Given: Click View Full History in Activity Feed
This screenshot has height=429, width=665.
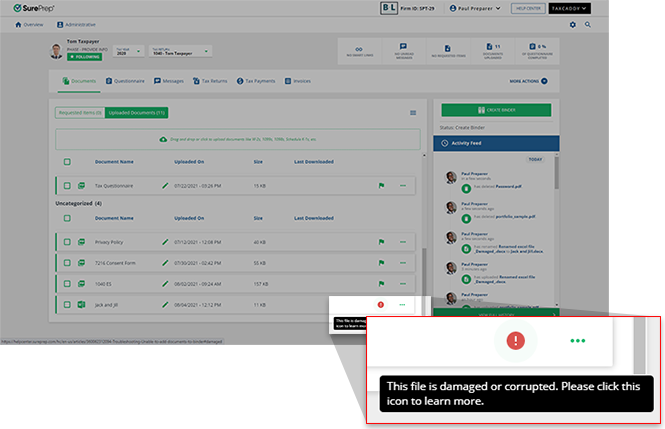Looking at the screenshot, I should click(x=496, y=314).
